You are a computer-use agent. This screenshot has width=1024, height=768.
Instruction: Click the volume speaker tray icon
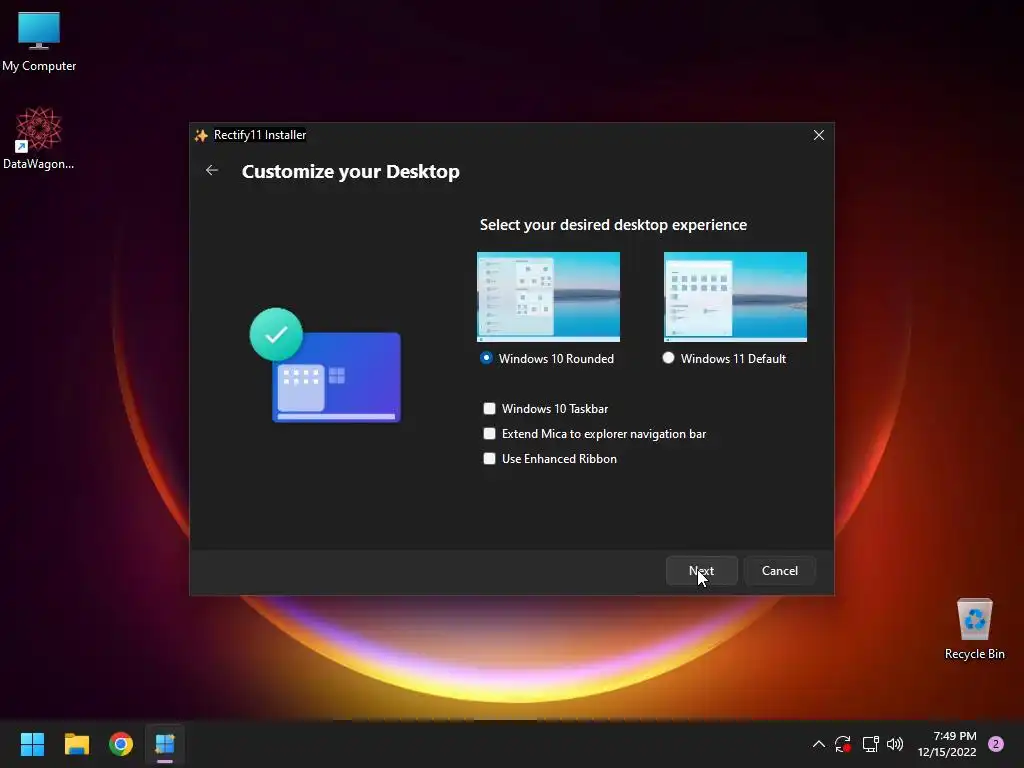point(895,744)
